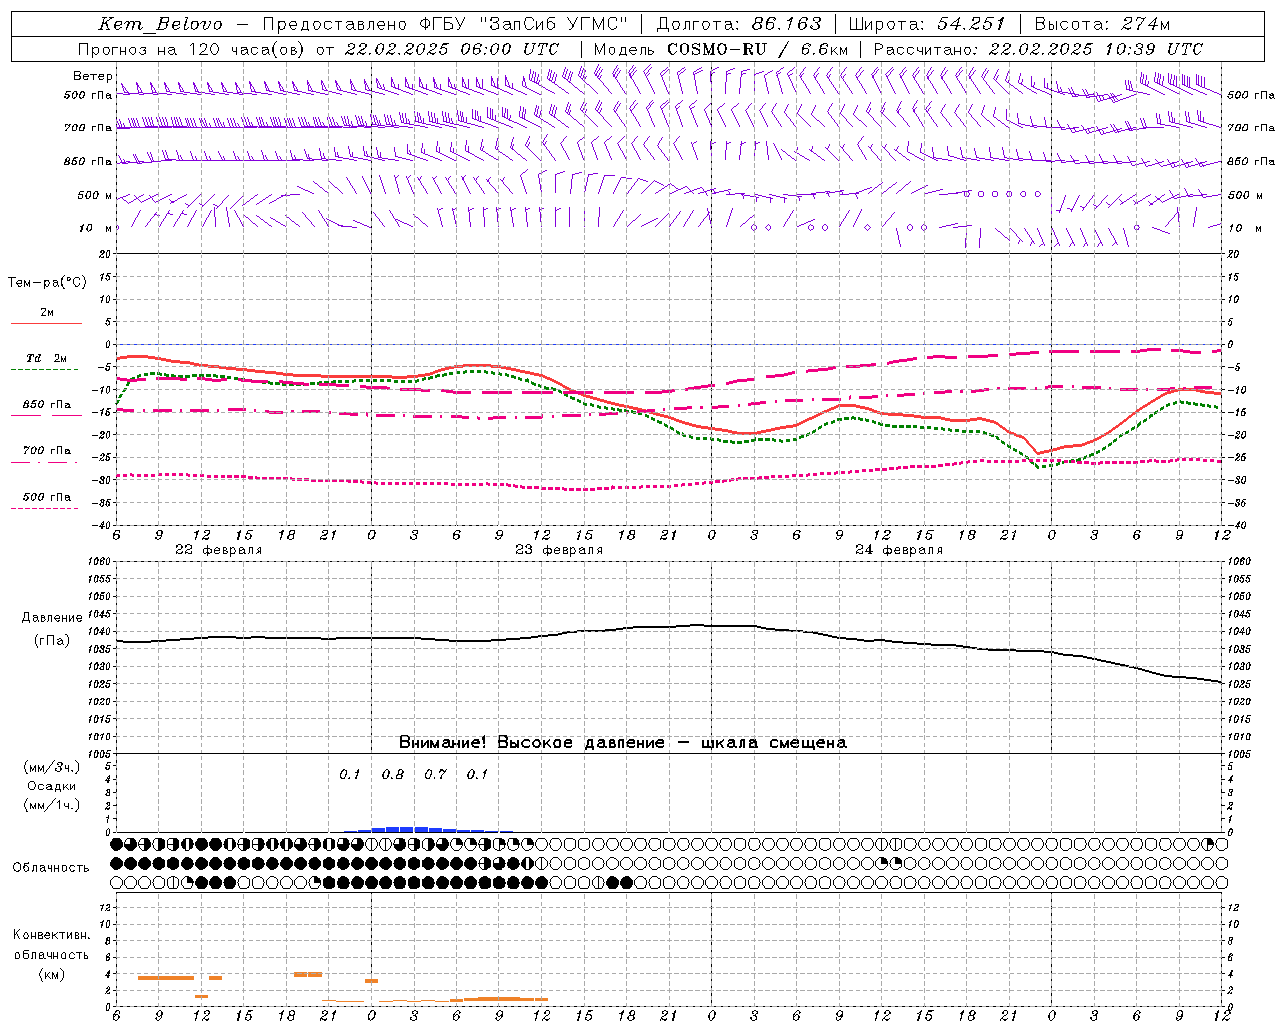Select the 'Прогноз на 120 часа(ов)' forecast header

pyautogui.click(x=193, y=49)
